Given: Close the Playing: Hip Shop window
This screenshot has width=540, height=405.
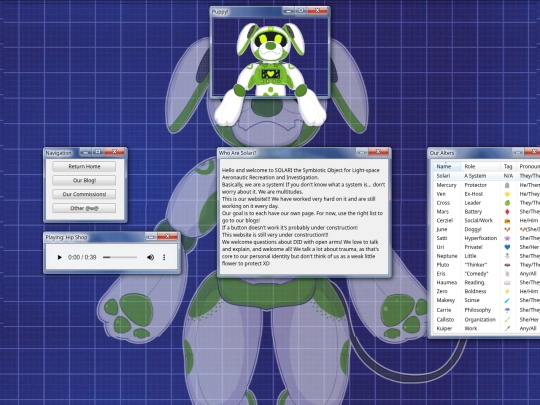Looking at the screenshot, I should (167, 236).
